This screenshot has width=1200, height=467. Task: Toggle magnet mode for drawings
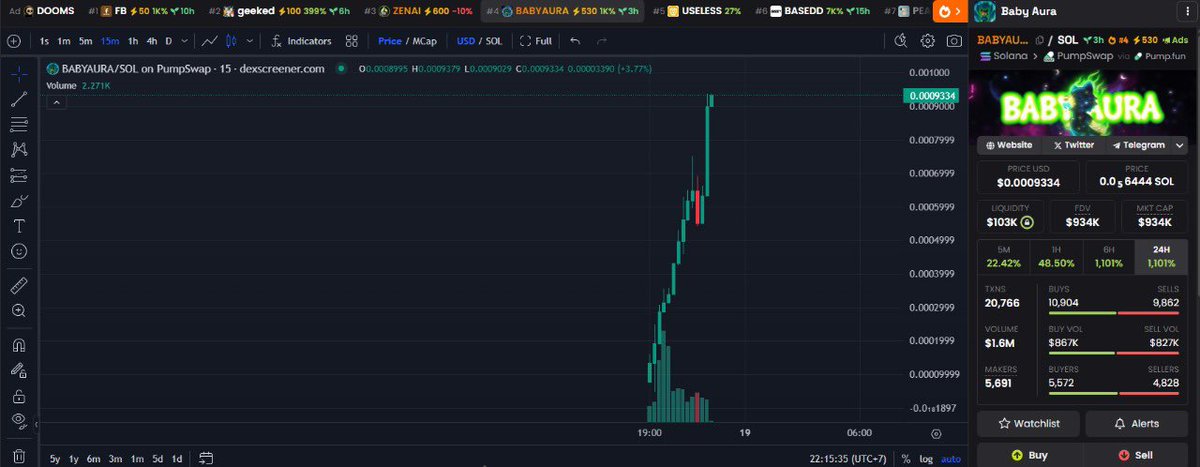(19, 345)
